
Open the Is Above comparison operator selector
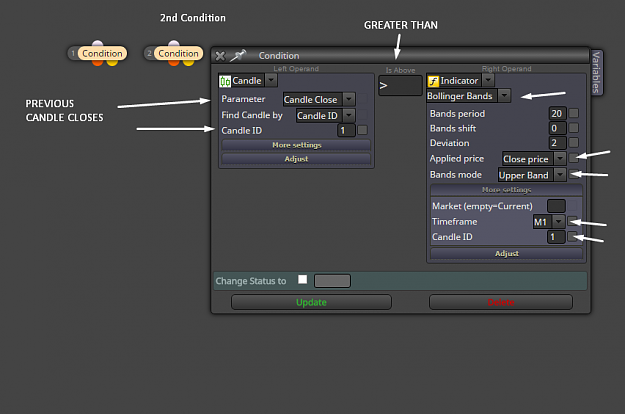coord(400,86)
